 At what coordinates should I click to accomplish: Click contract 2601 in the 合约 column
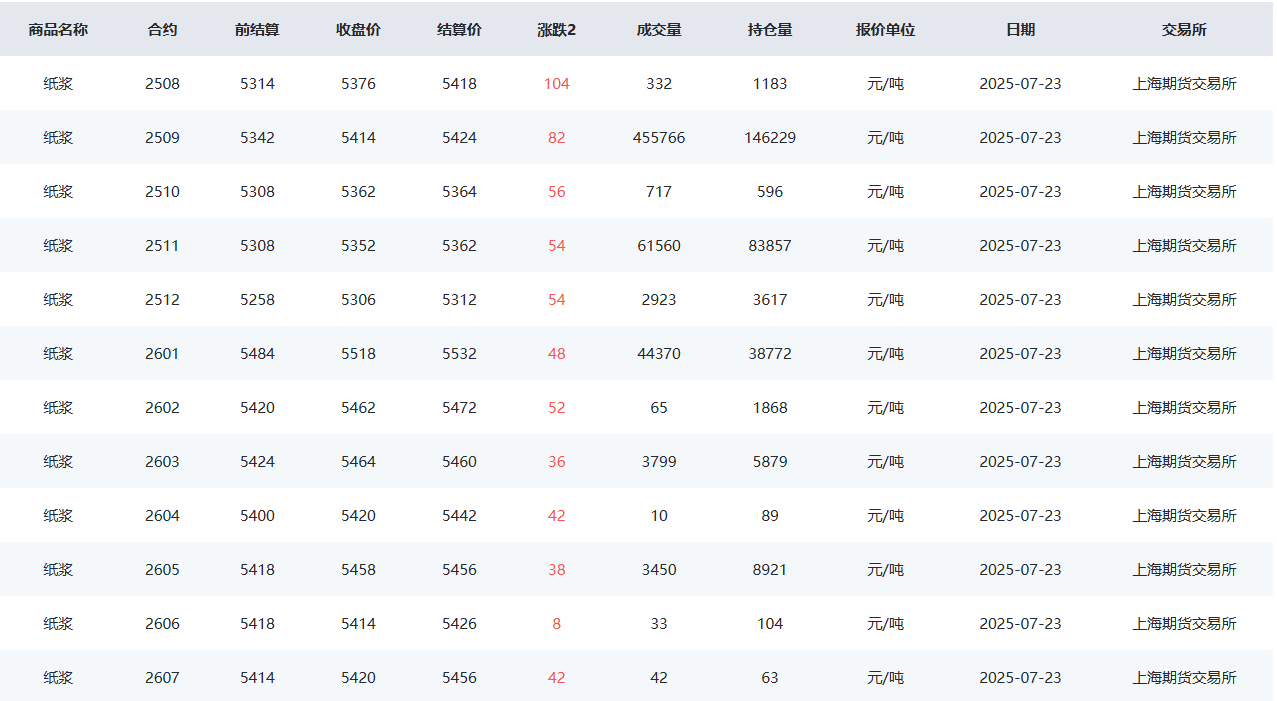point(162,354)
